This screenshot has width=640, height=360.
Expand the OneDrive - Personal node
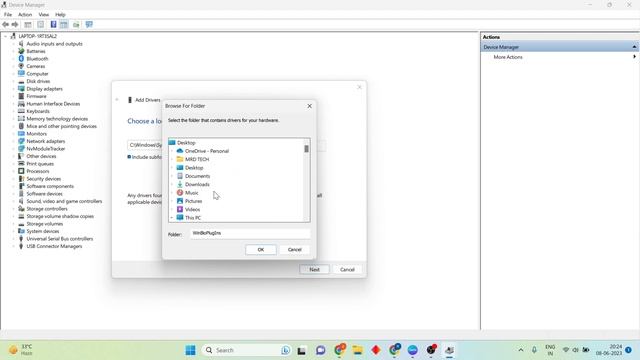(x=172, y=151)
